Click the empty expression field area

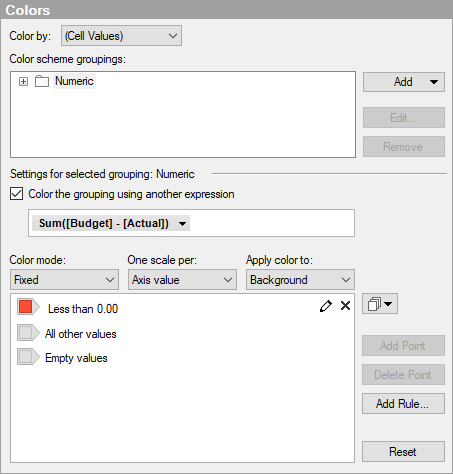coord(272,223)
